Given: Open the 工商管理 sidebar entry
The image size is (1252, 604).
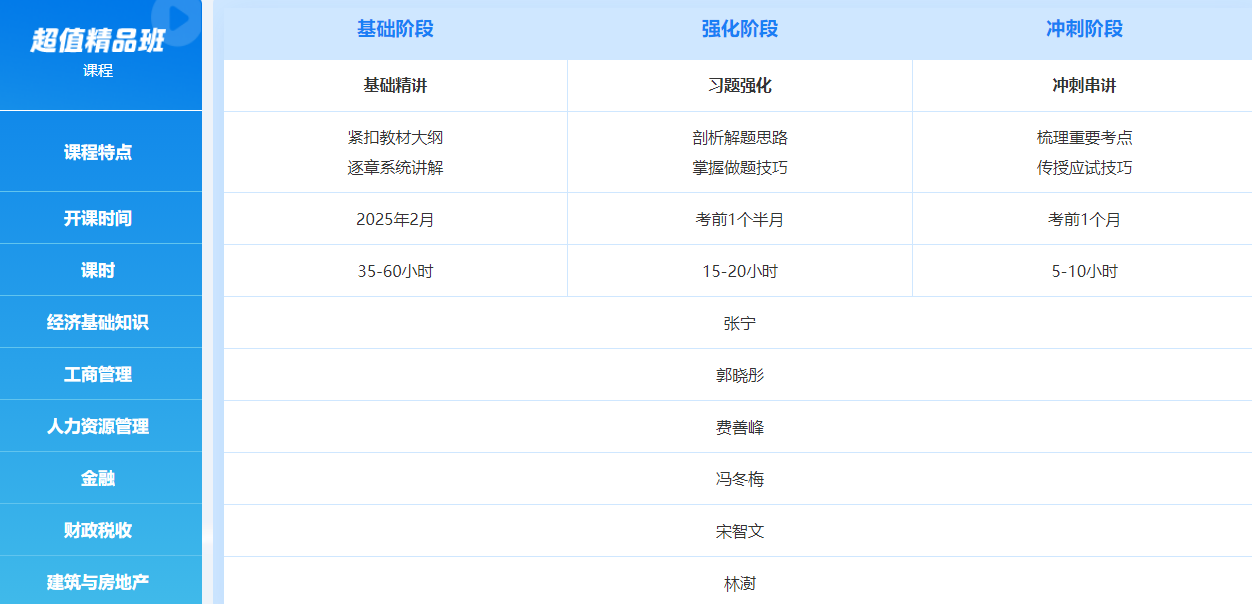Looking at the screenshot, I should tap(98, 374).
